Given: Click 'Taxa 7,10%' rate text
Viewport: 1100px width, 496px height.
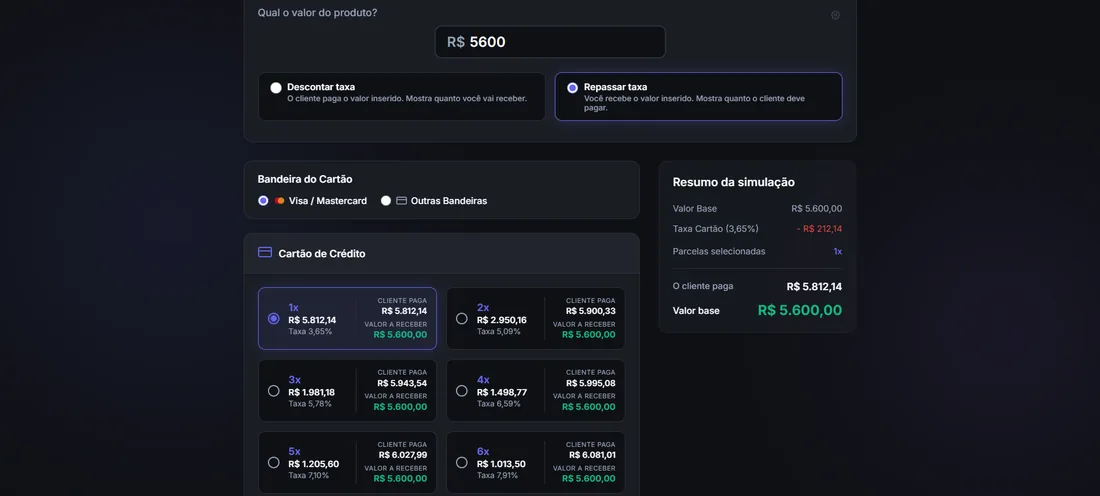Looking at the screenshot, I should click(309, 475).
